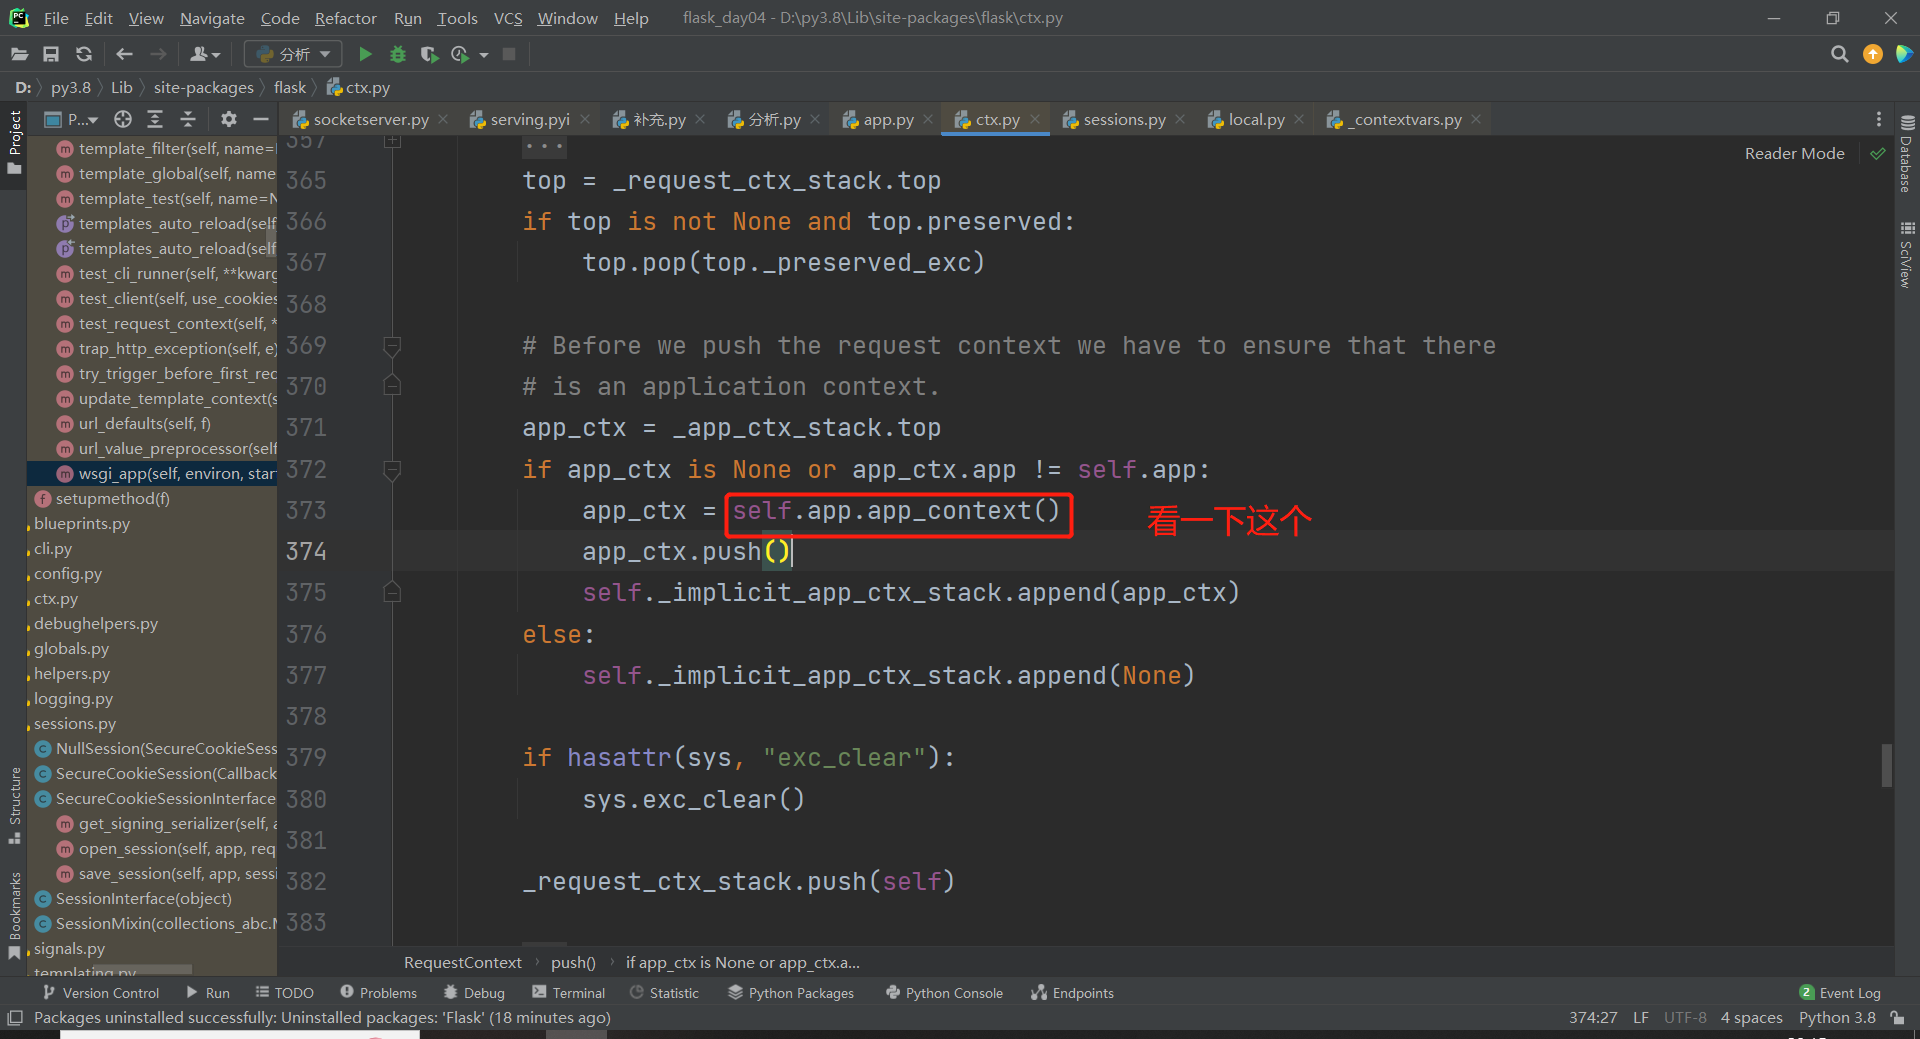
Task: Click the Save All toolbar icon
Action: point(51,54)
